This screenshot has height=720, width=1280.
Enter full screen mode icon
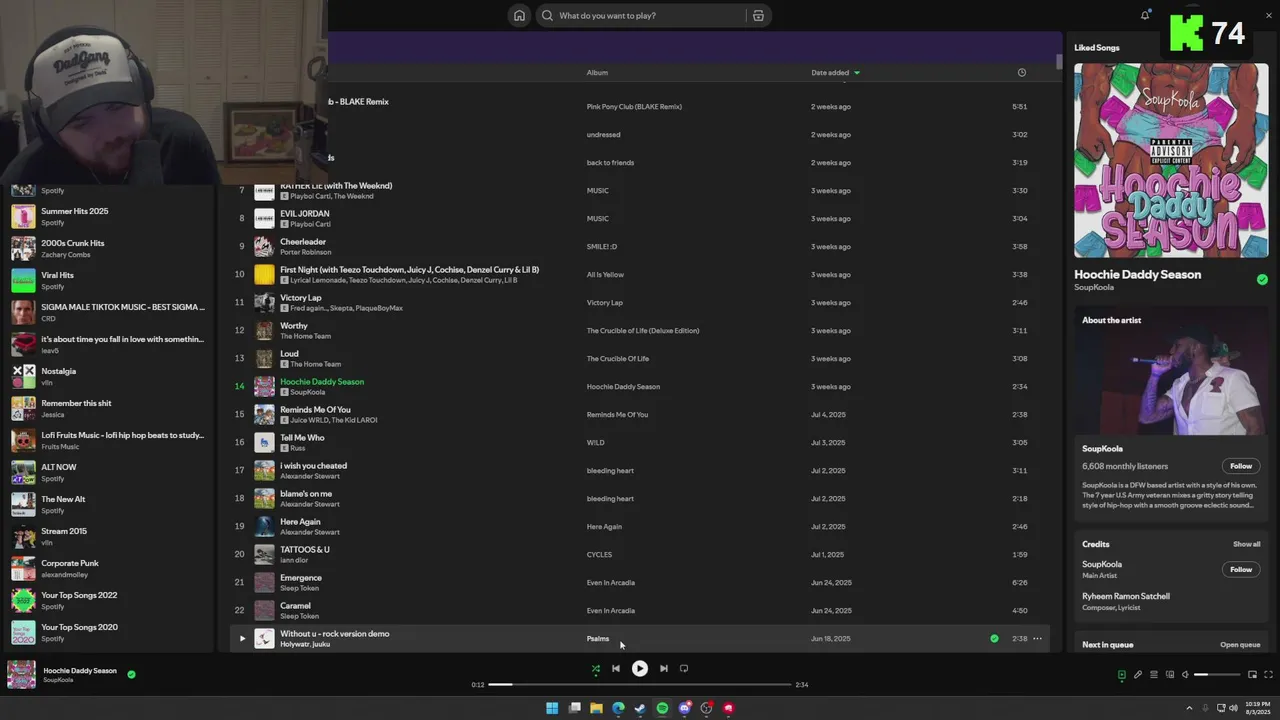pos(1269,675)
